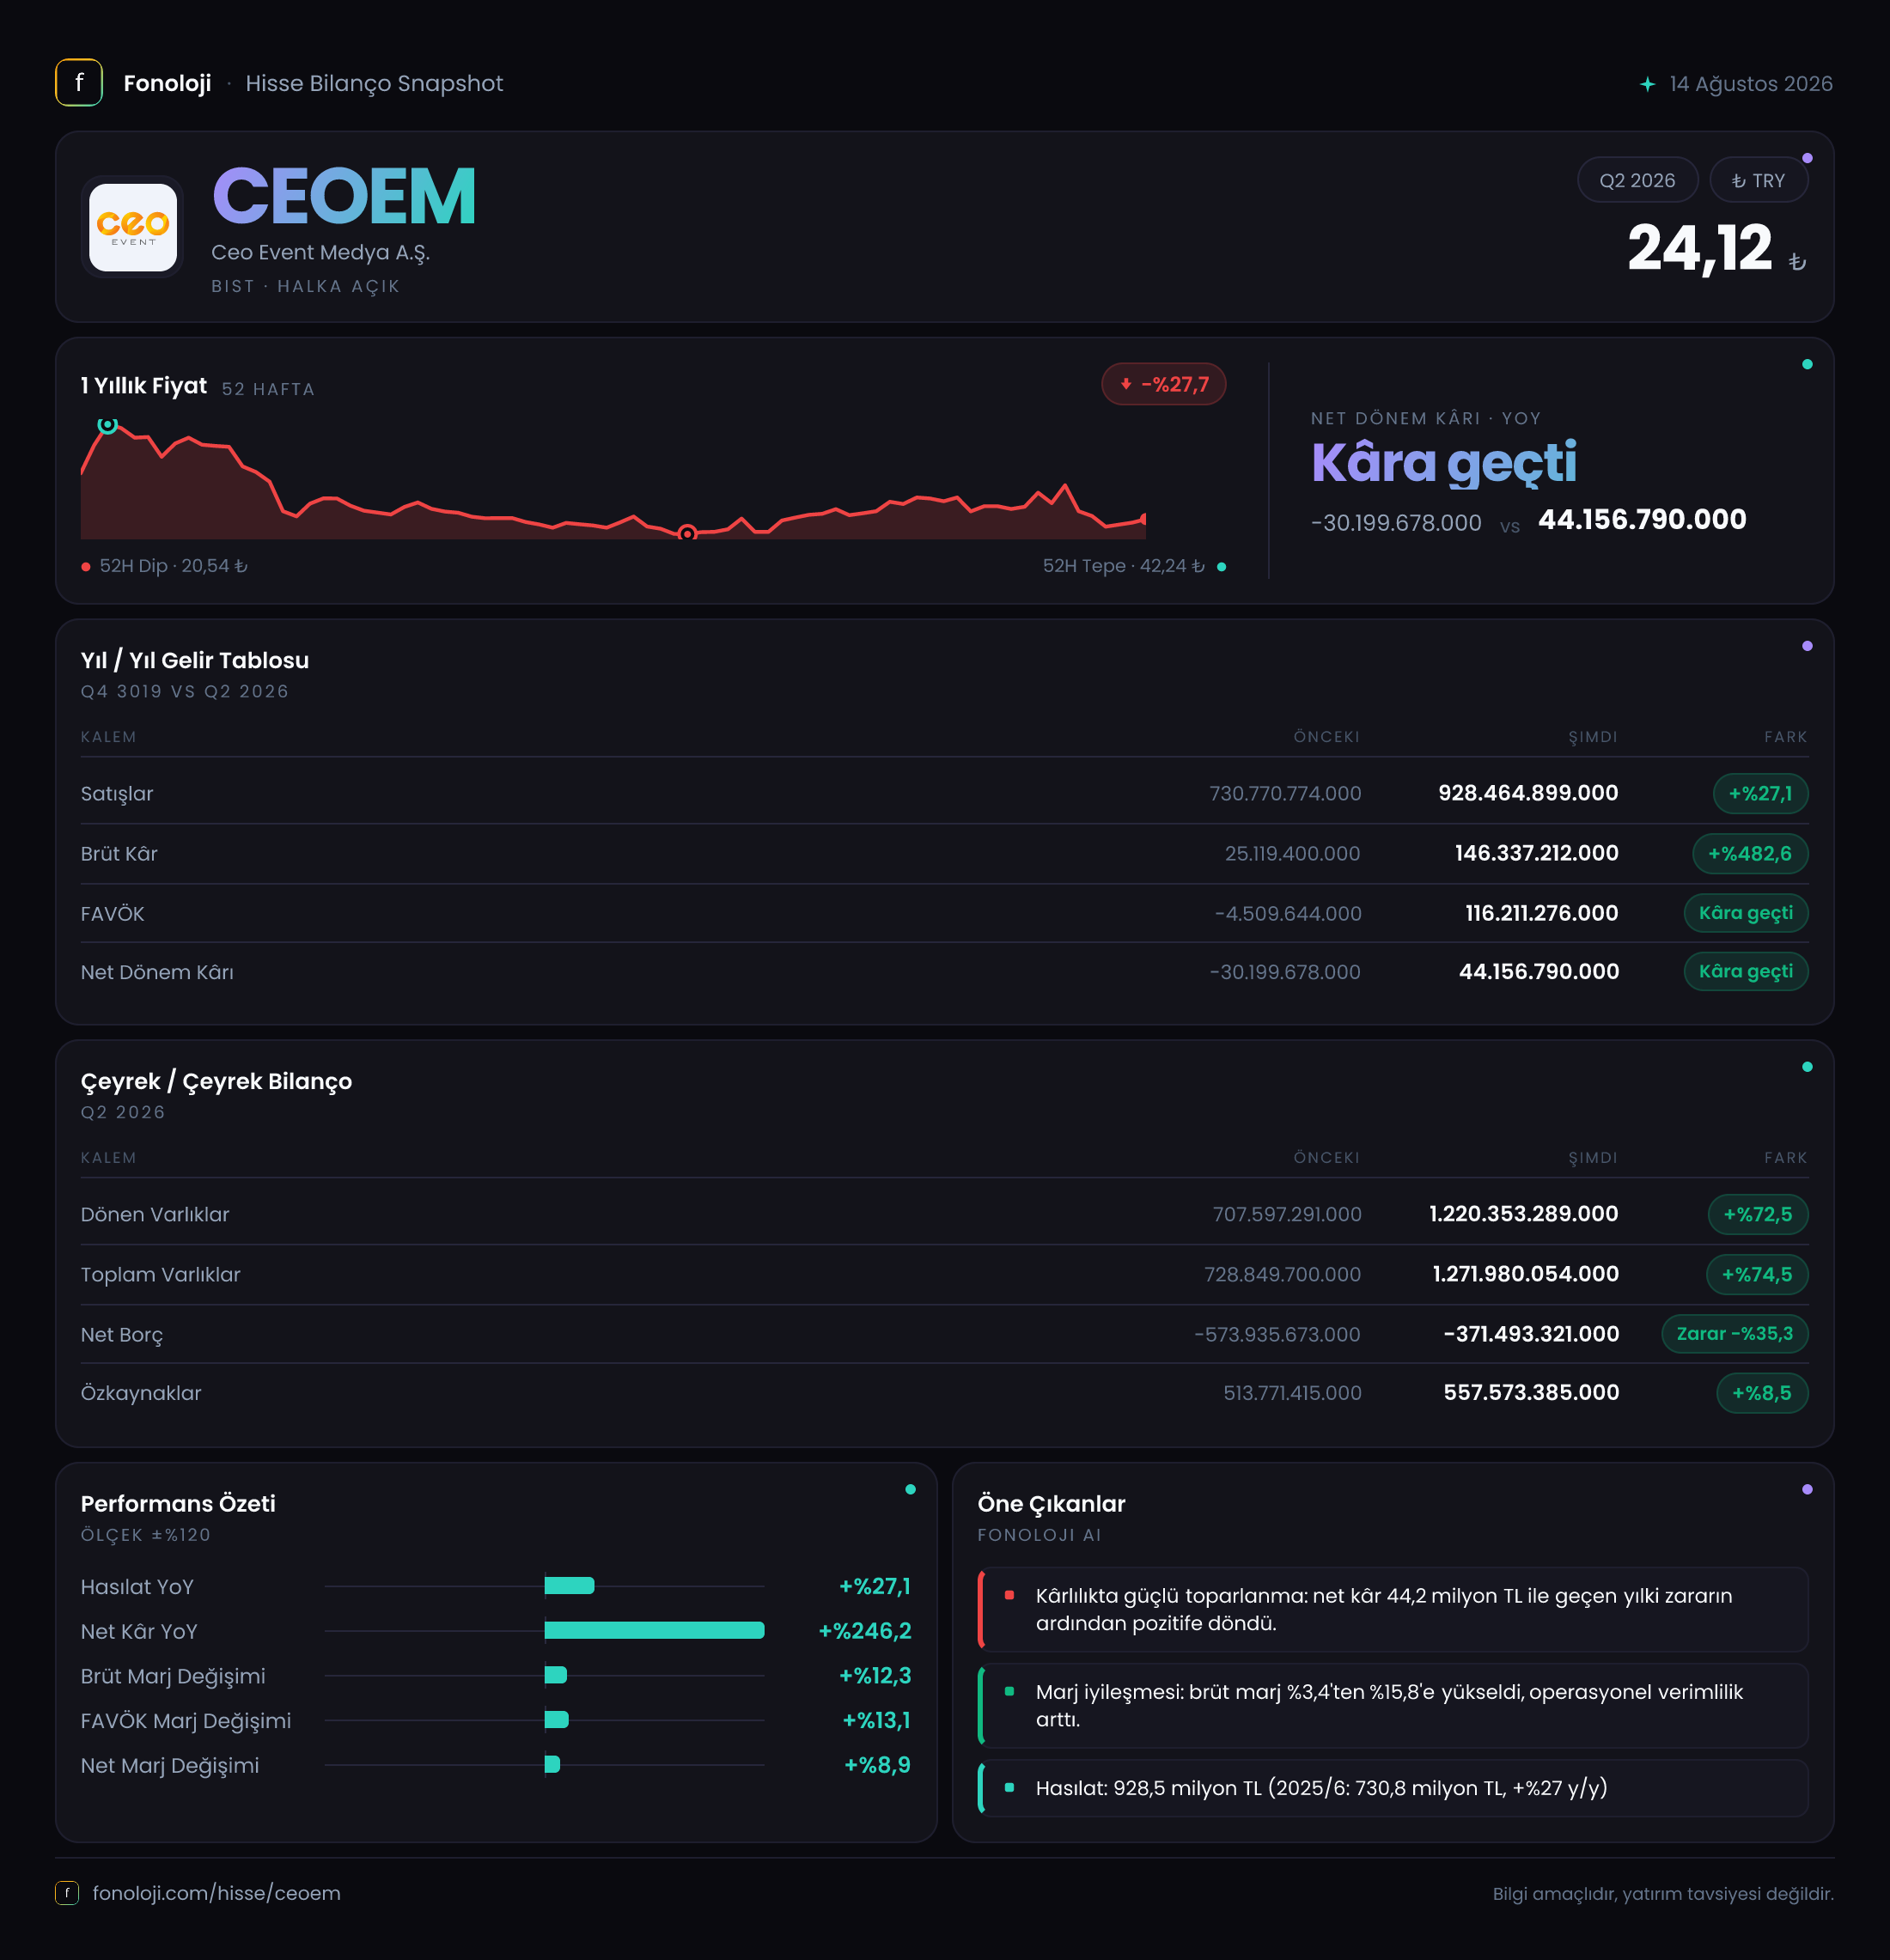Screen dimensions: 1890x1960
Task: Open the fonoloji.com/hisse/ceoem link
Action: [x=216, y=1892]
